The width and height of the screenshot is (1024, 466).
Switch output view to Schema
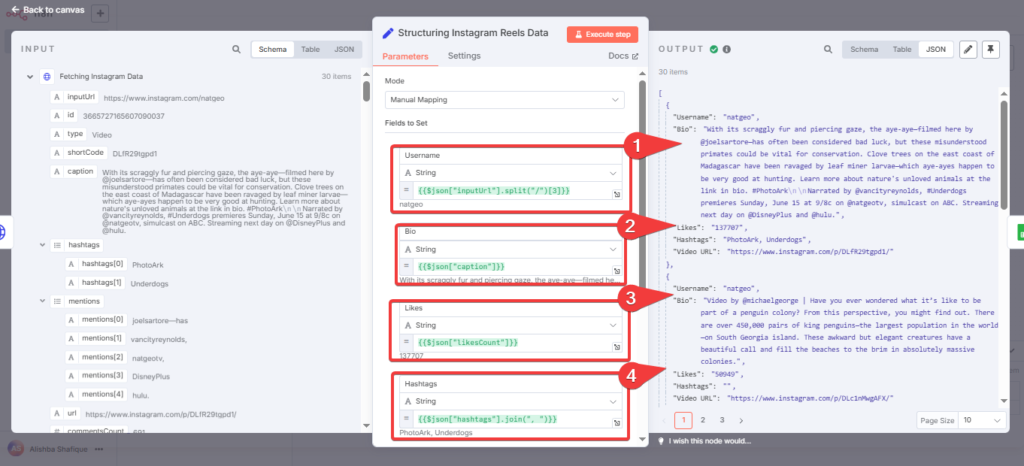tap(864, 49)
